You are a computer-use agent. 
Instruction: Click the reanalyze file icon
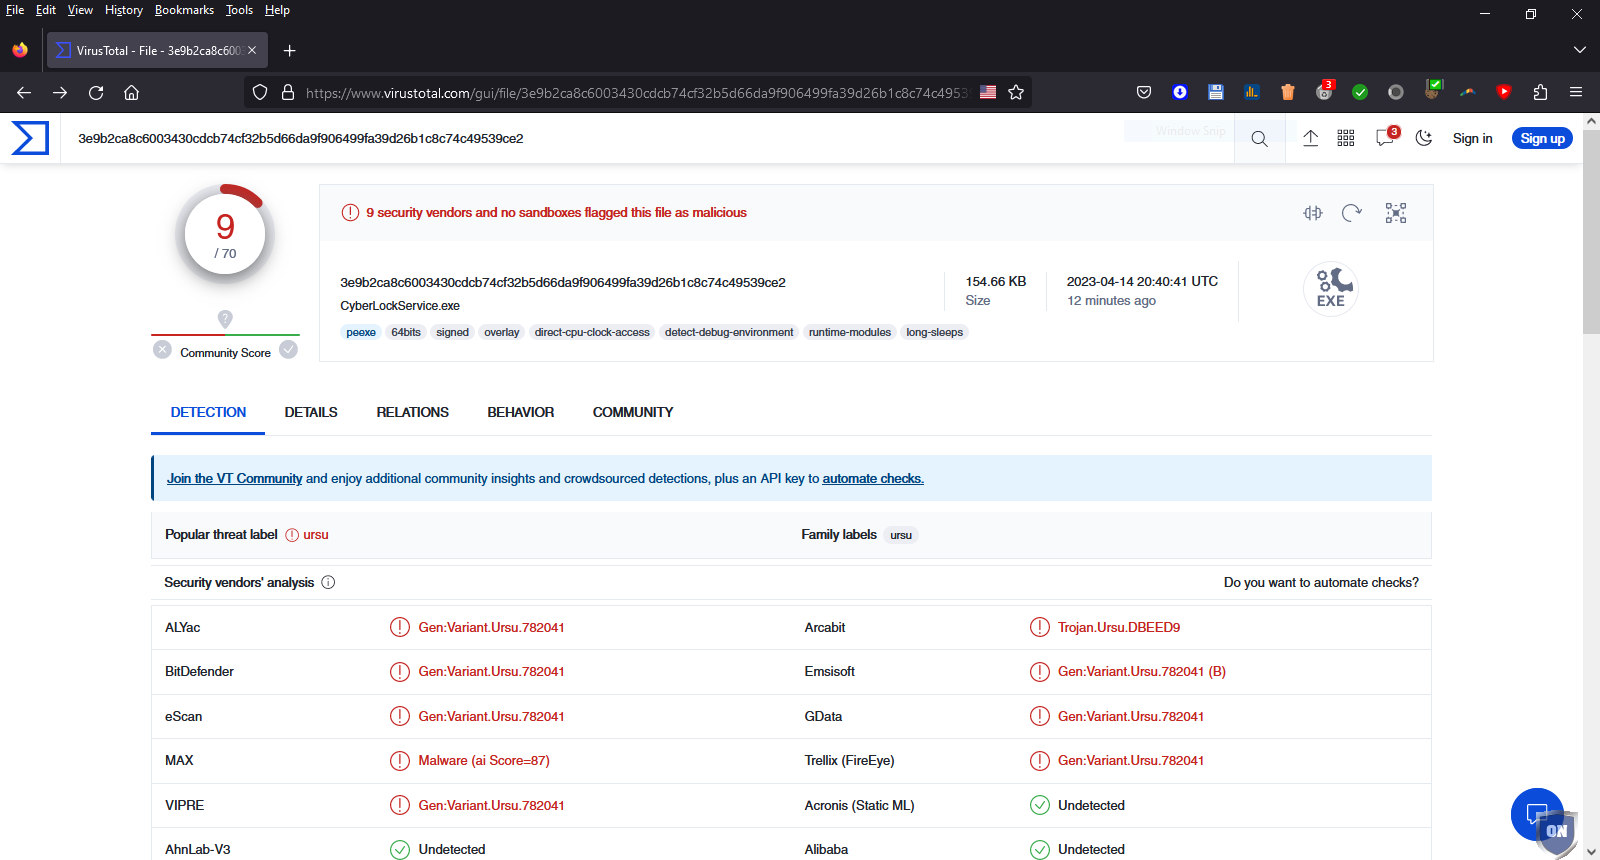[1352, 213]
